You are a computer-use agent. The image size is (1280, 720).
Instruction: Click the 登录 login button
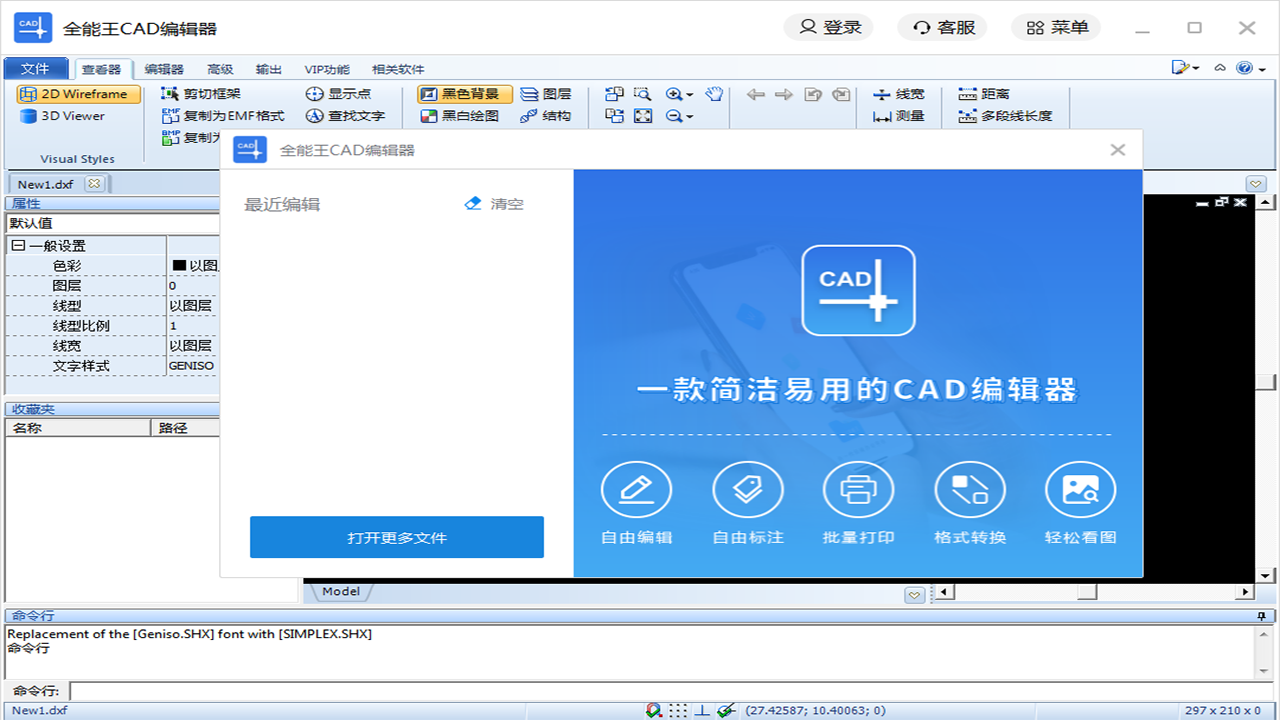[828, 27]
